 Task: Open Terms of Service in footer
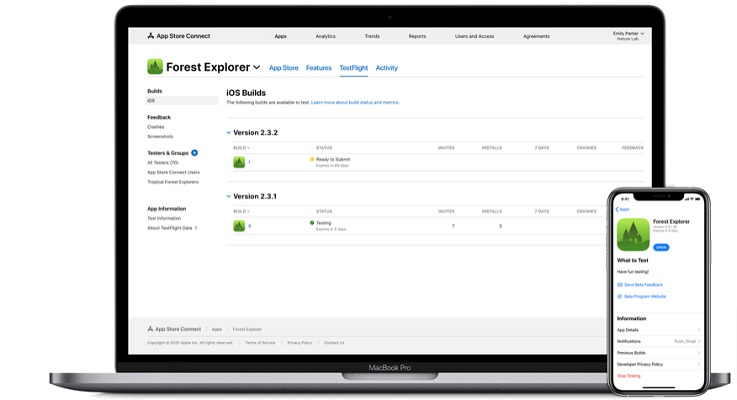click(260, 343)
